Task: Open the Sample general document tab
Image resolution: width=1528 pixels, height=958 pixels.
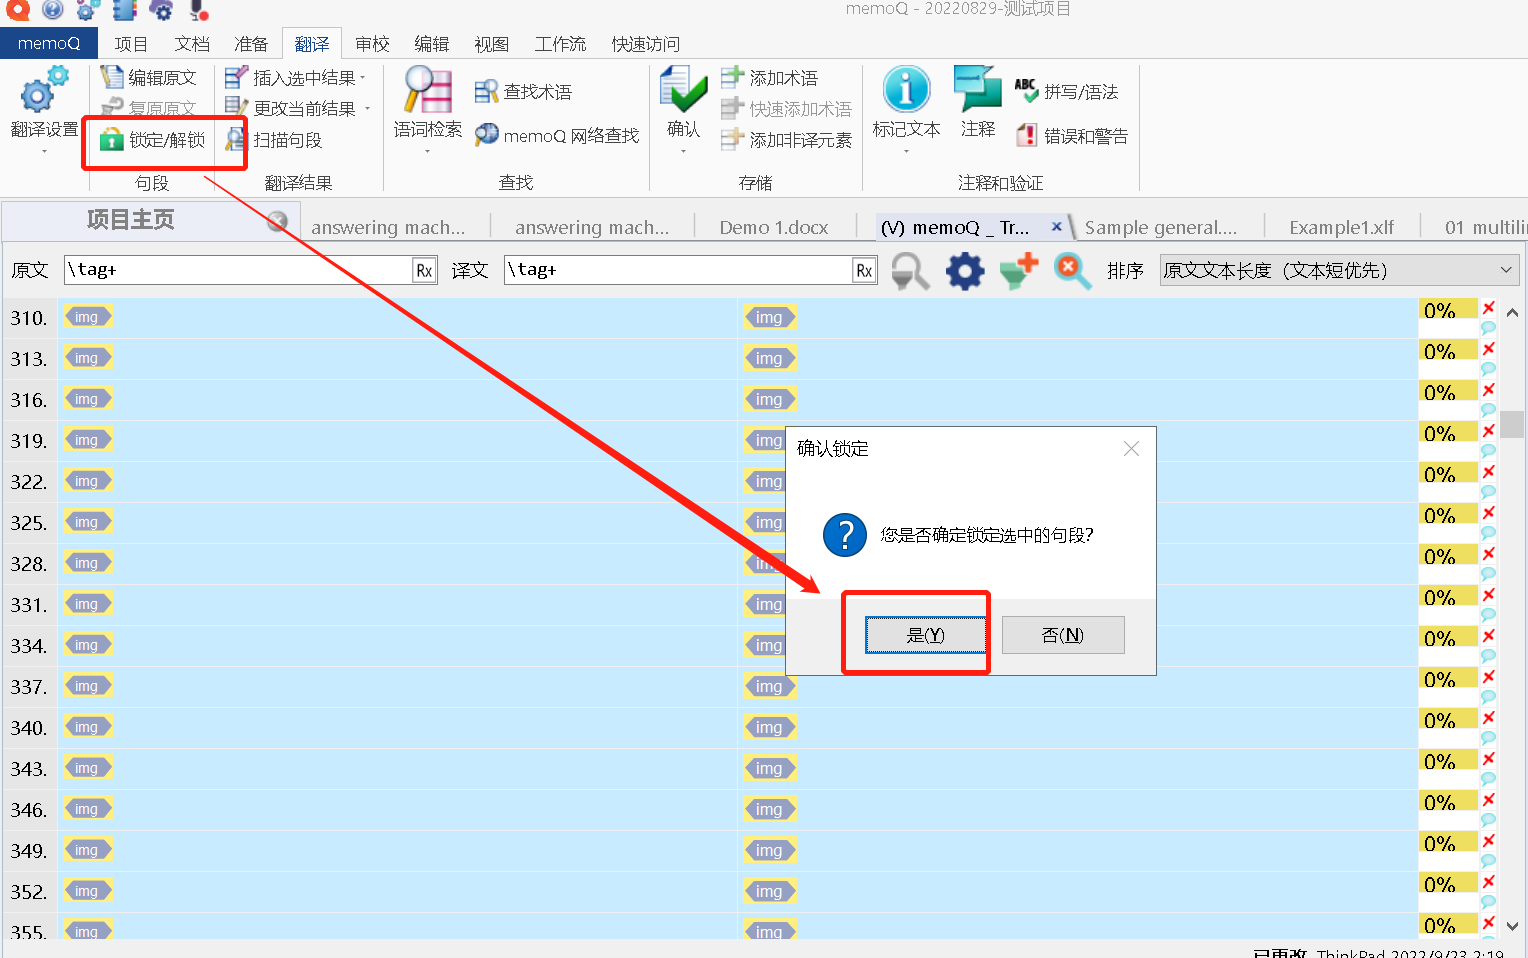Action: 1161,227
